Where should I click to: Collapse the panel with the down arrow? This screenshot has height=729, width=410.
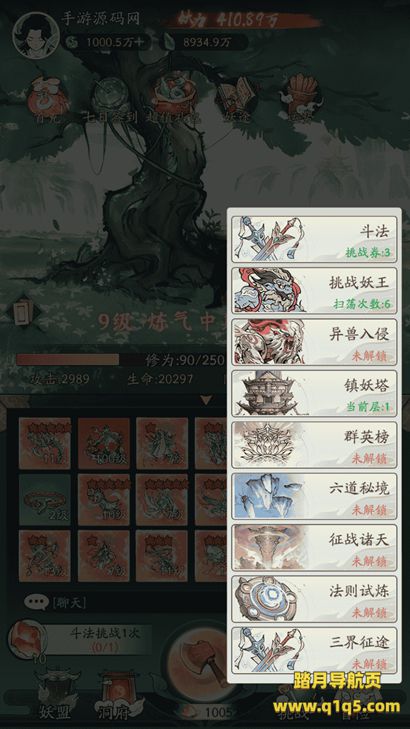click(x=206, y=399)
